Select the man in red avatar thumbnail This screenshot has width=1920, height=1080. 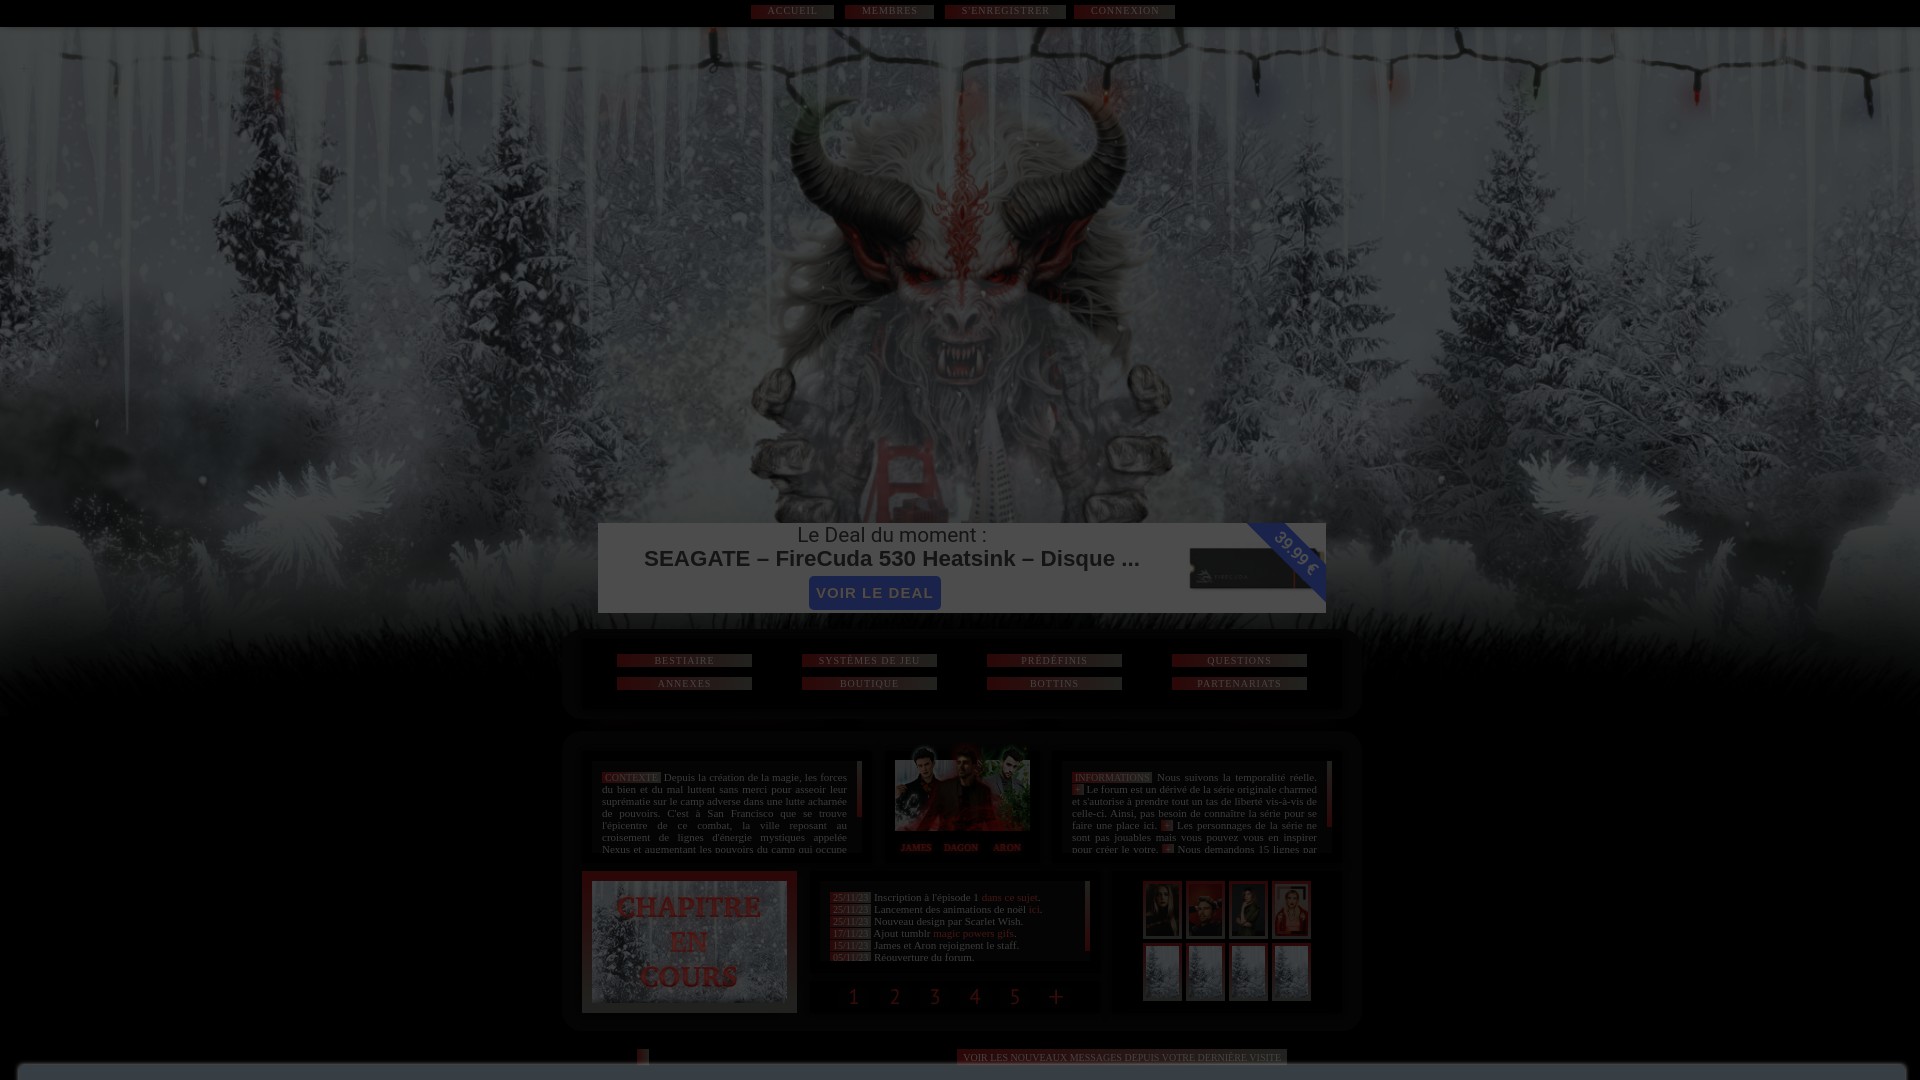point(1205,910)
